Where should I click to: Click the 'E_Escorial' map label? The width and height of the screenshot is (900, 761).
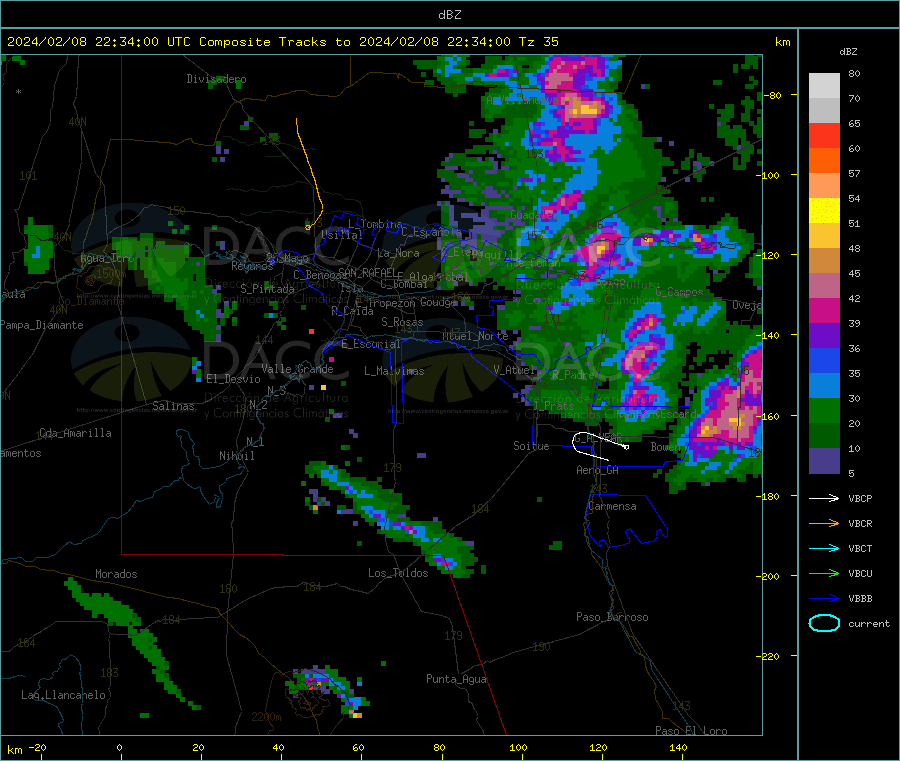[x=370, y=344]
